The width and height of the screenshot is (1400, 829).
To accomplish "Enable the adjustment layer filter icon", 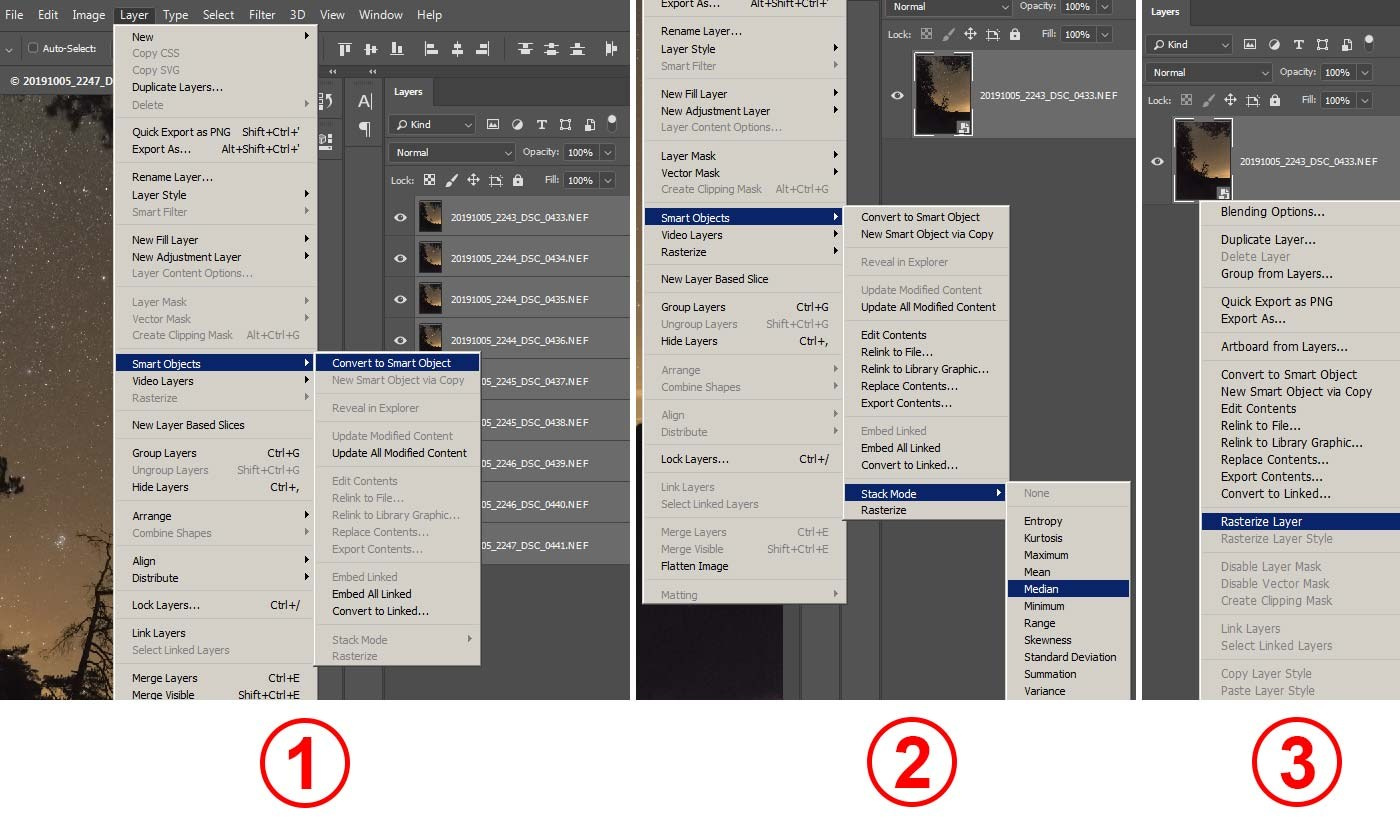I will (x=518, y=125).
